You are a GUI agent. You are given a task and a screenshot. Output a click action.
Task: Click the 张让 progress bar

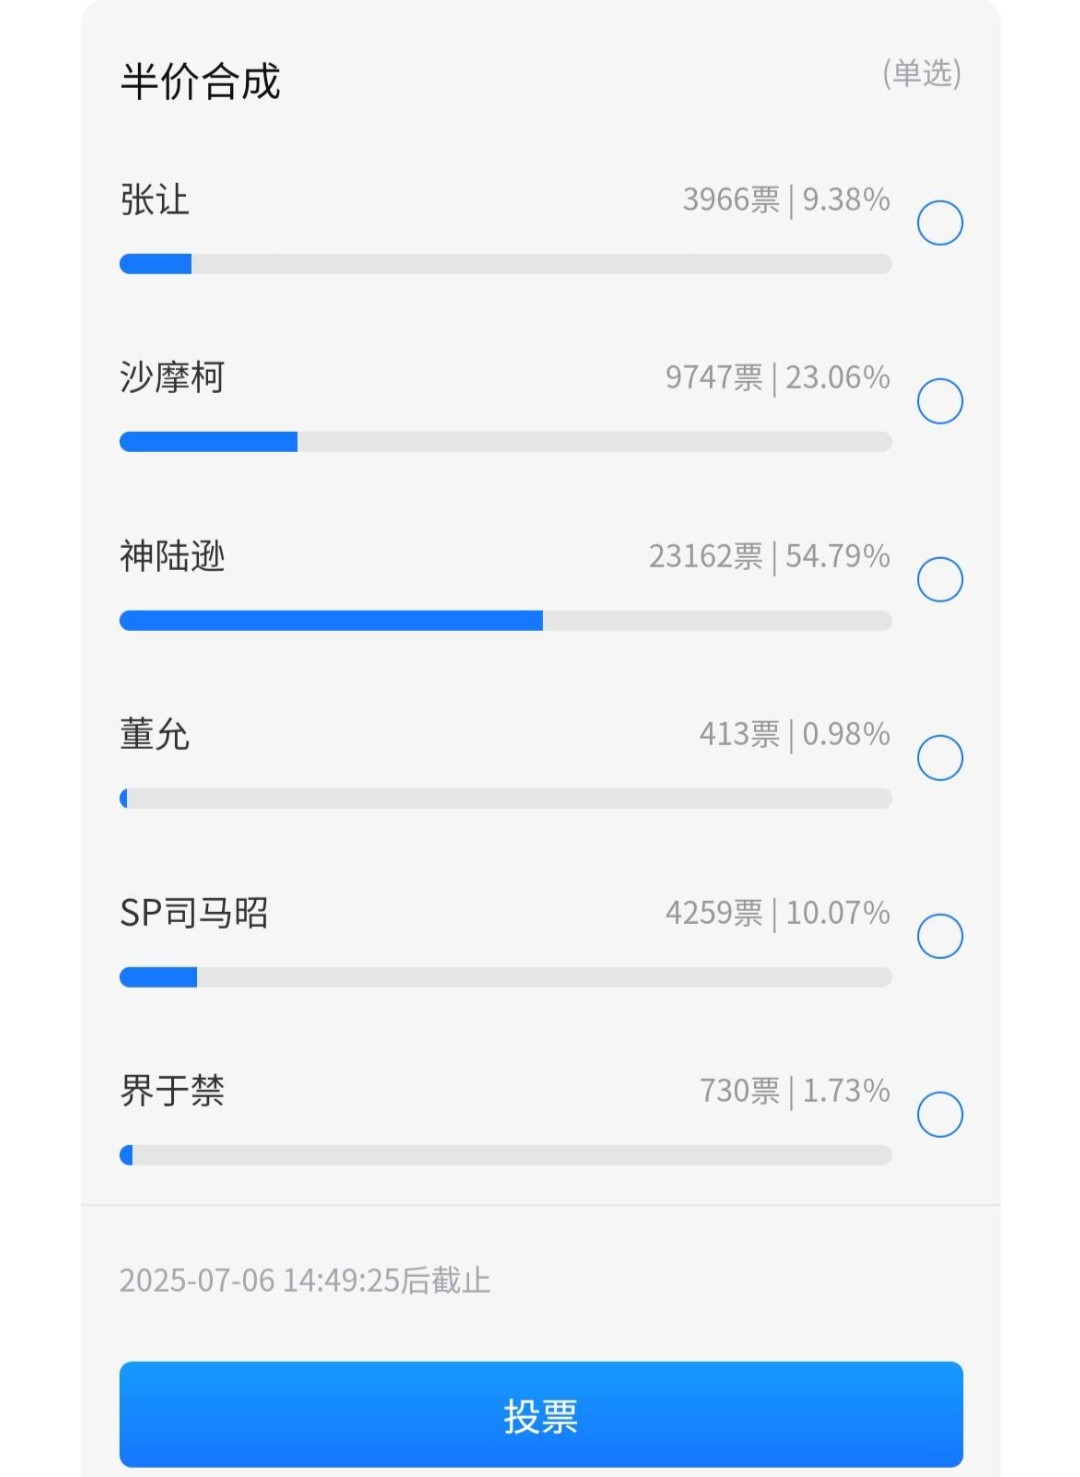[x=506, y=264]
